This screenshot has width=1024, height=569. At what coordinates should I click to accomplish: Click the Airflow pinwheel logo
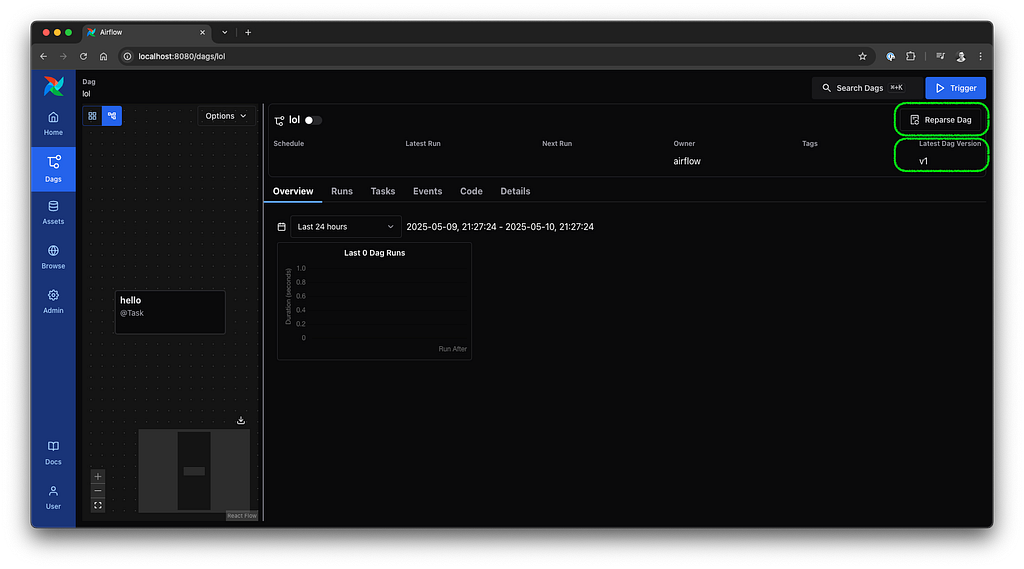(54, 86)
